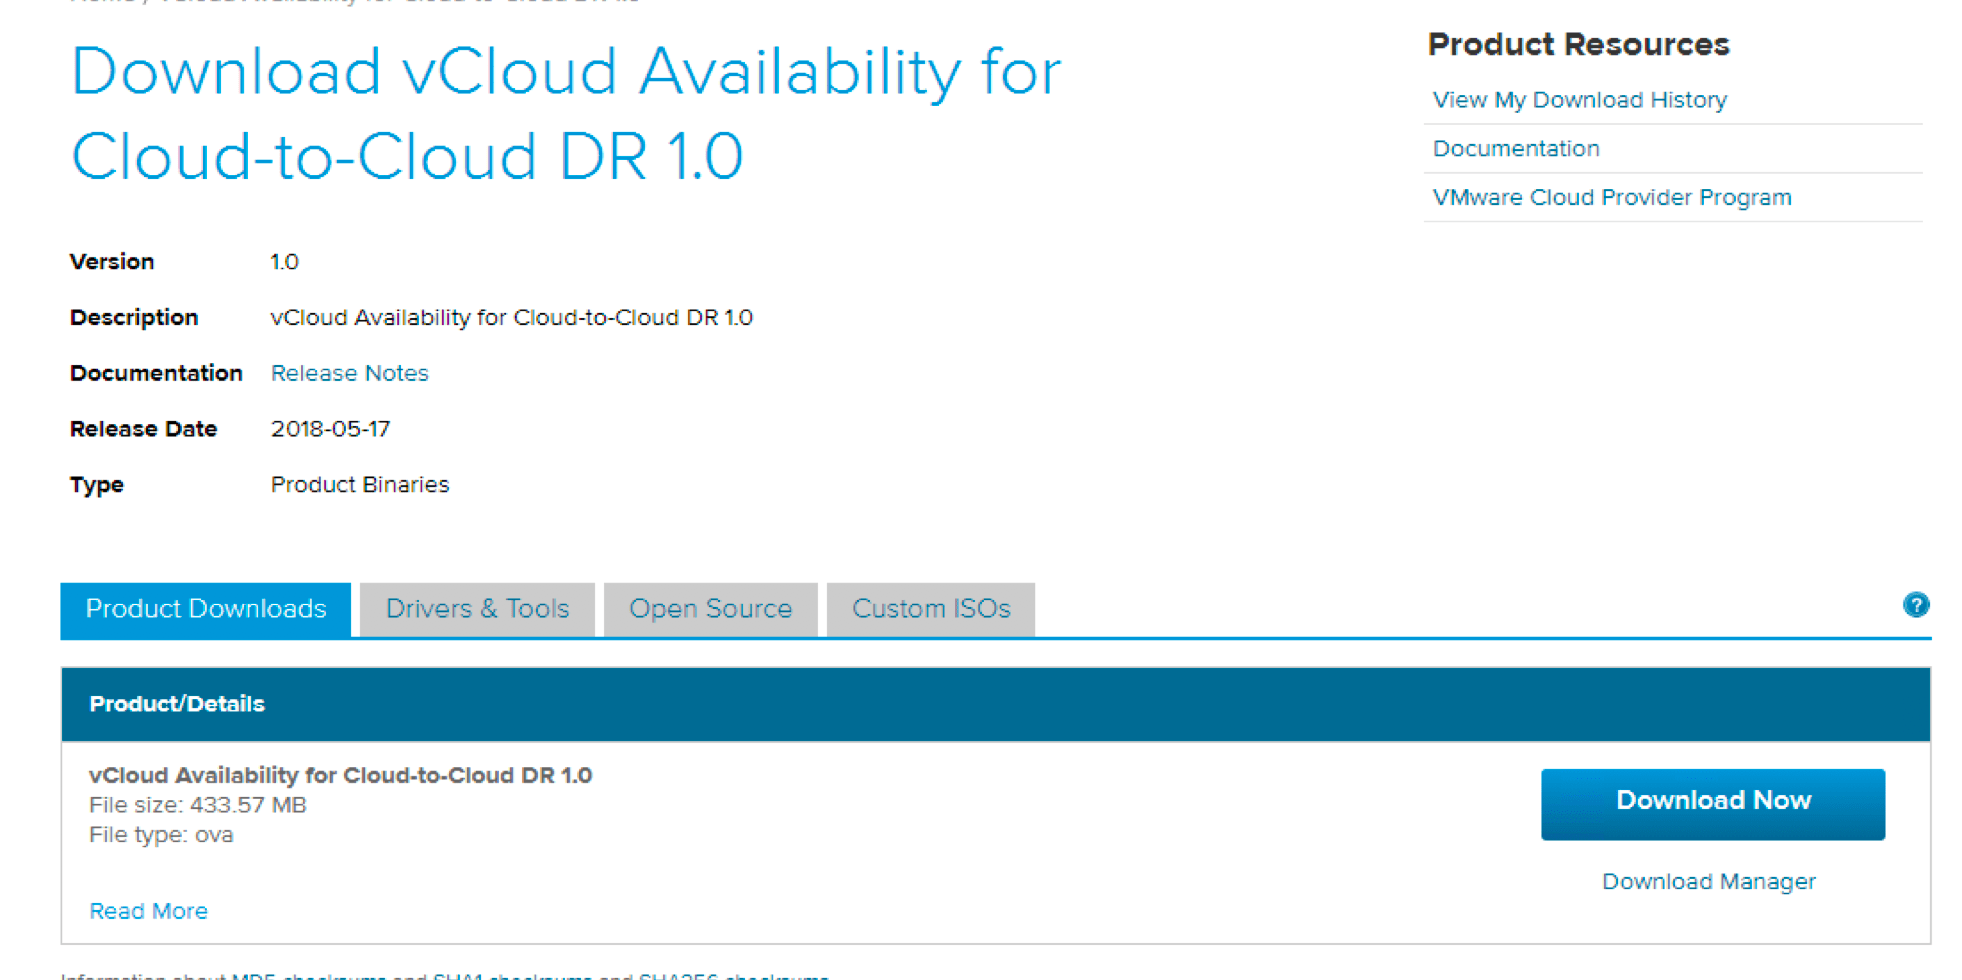This screenshot has height=980, width=1962.
Task: Go to the Custom ISOs tab
Action: 930,609
